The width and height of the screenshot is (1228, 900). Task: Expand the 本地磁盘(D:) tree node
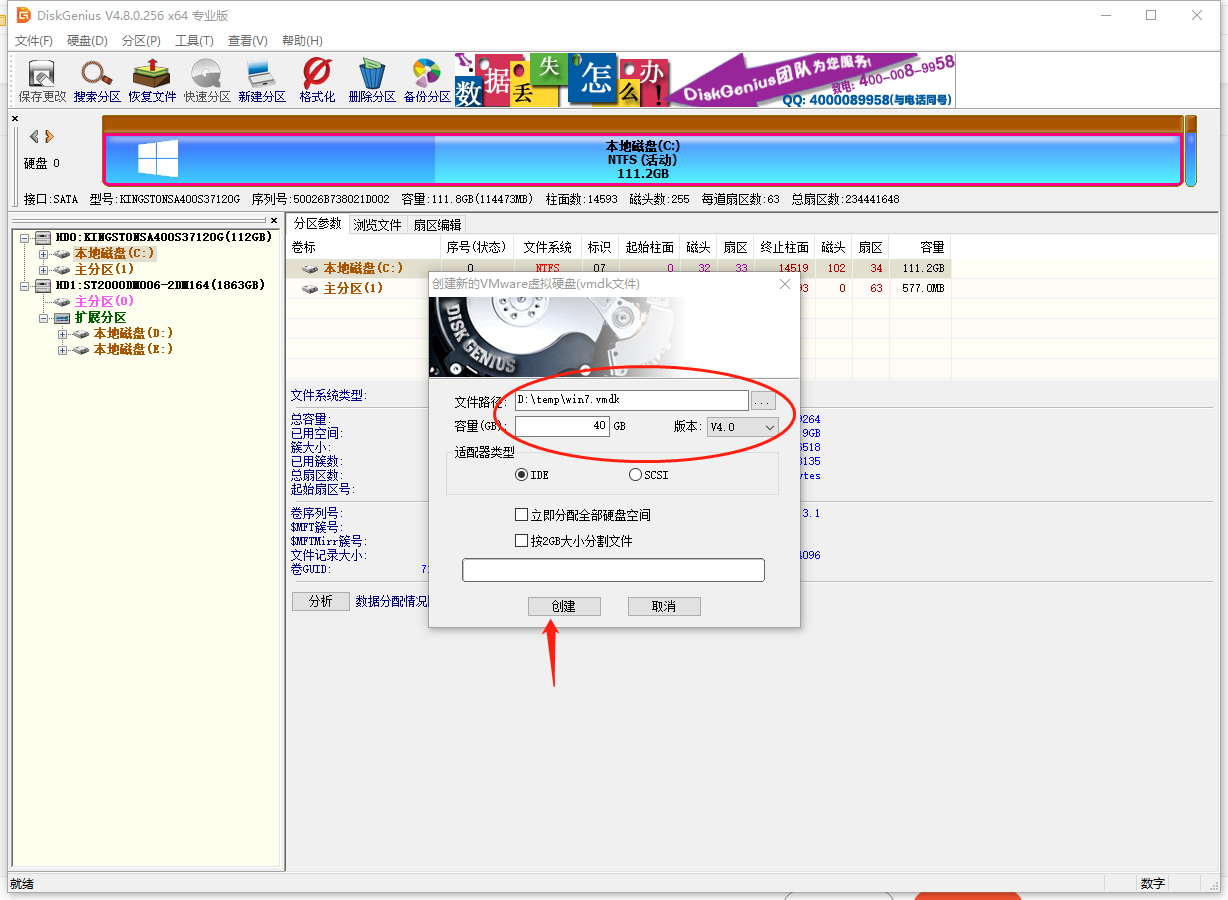(62, 333)
